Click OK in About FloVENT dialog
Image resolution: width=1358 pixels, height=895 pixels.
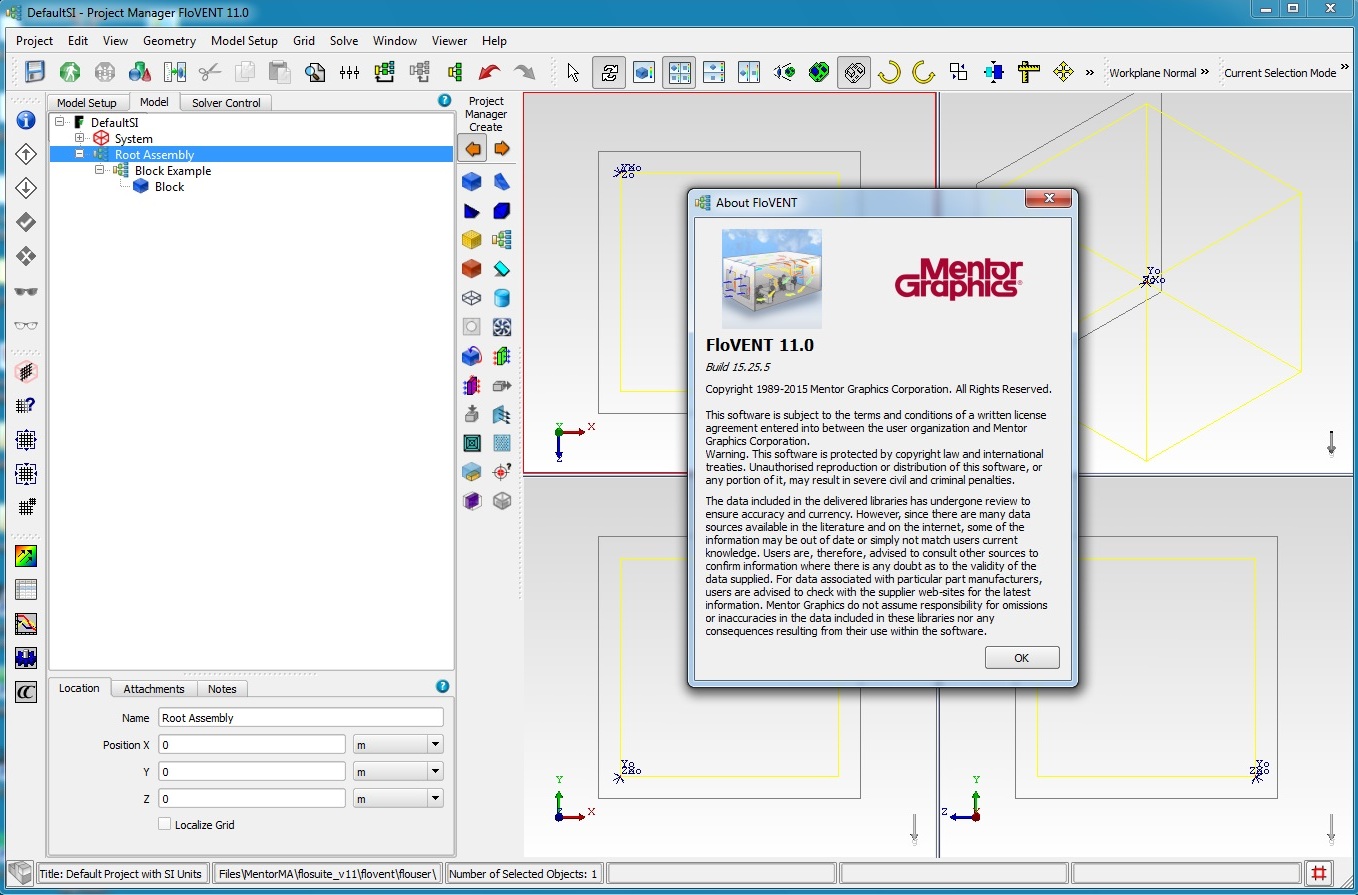pyautogui.click(x=1021, y=657)
